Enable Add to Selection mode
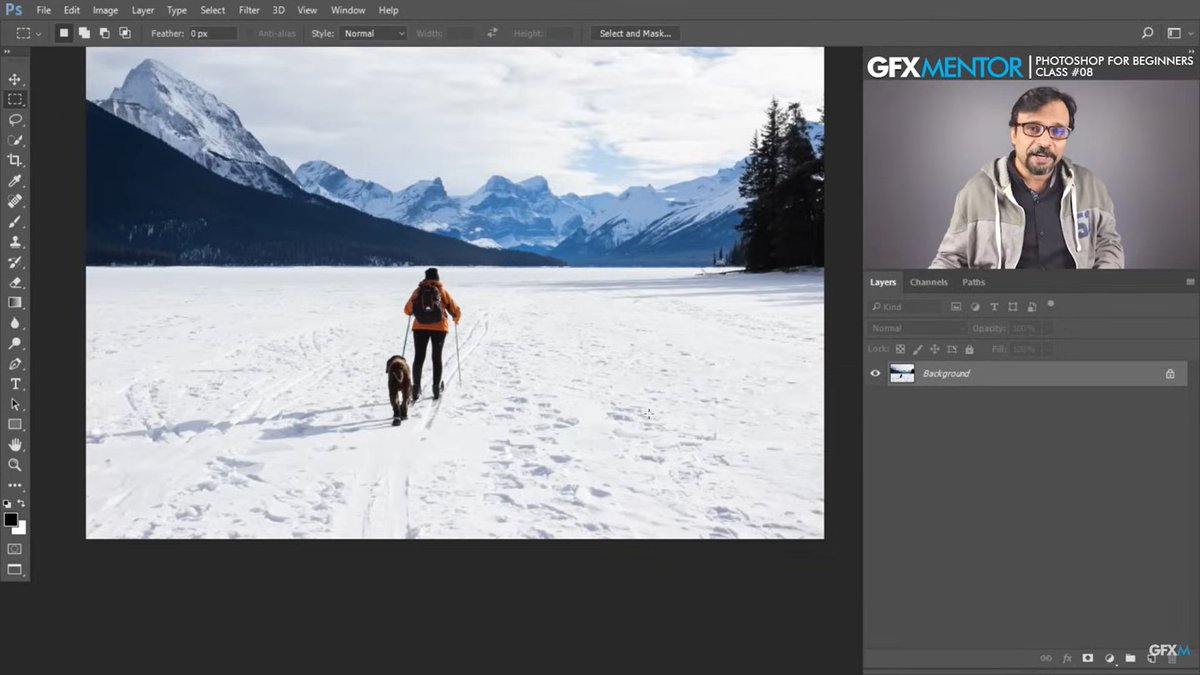Screen dimensions: 1200x675 pyautogui.click(x=84, y=33)
